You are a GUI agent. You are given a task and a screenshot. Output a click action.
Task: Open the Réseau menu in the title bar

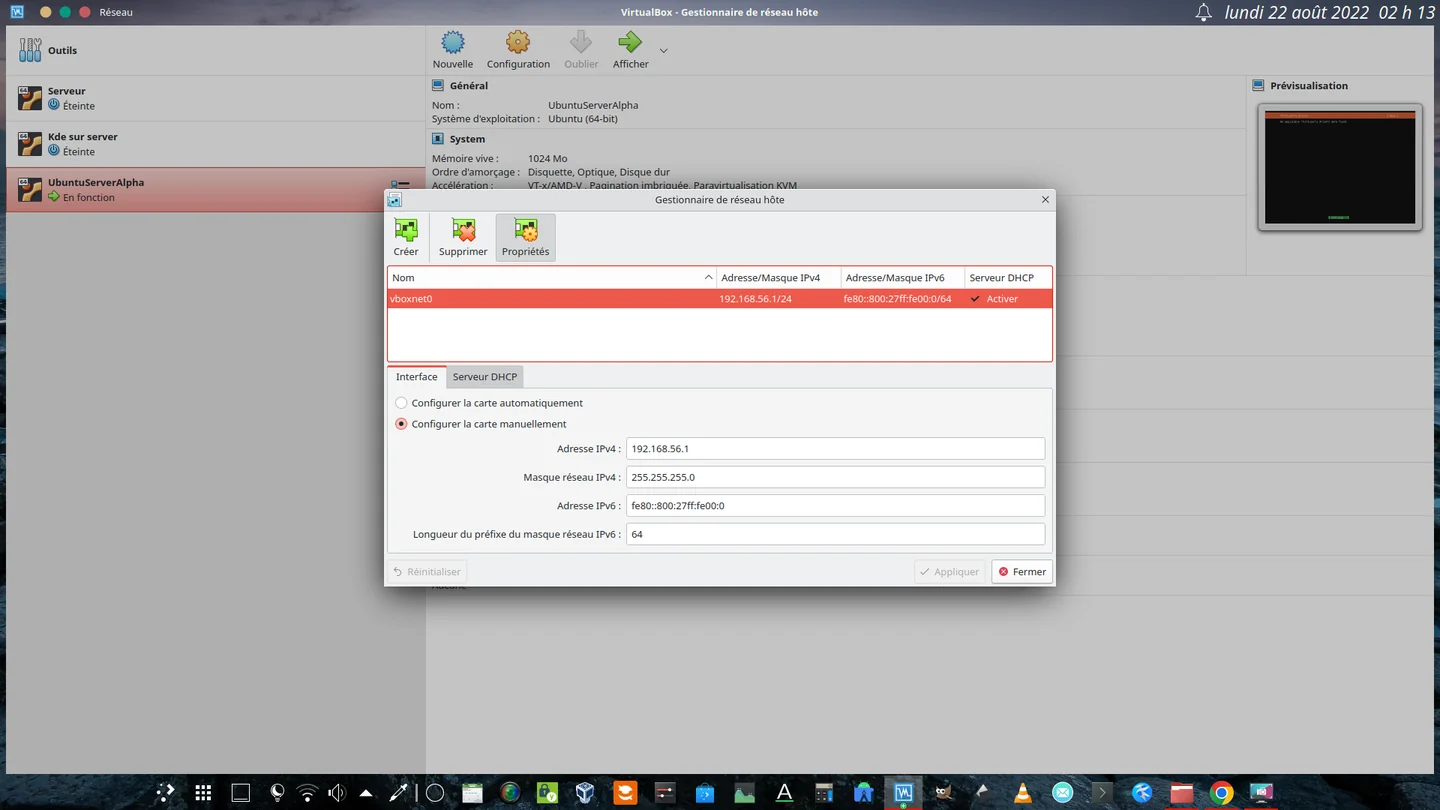pos(116,12)
